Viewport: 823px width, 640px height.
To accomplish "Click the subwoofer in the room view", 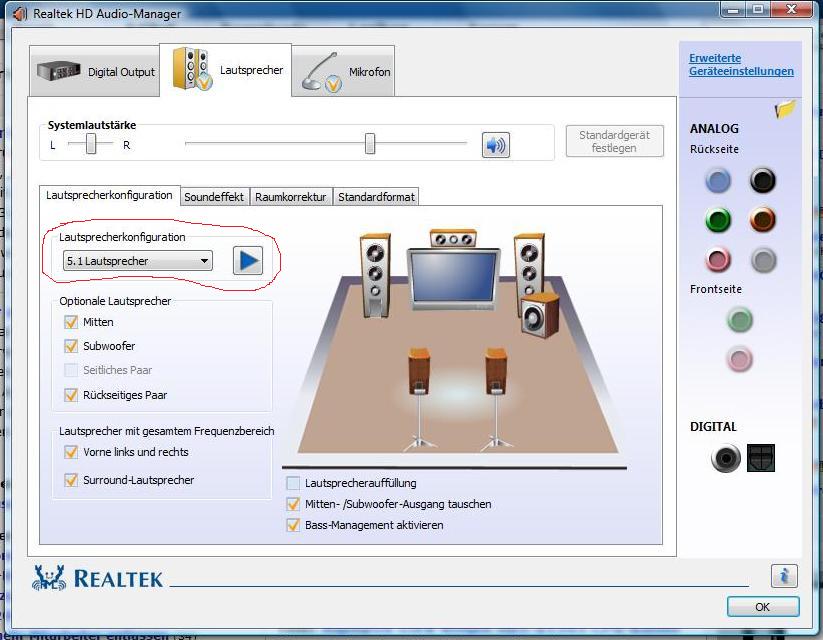I will pyautogui.click(x=540, y=315).
